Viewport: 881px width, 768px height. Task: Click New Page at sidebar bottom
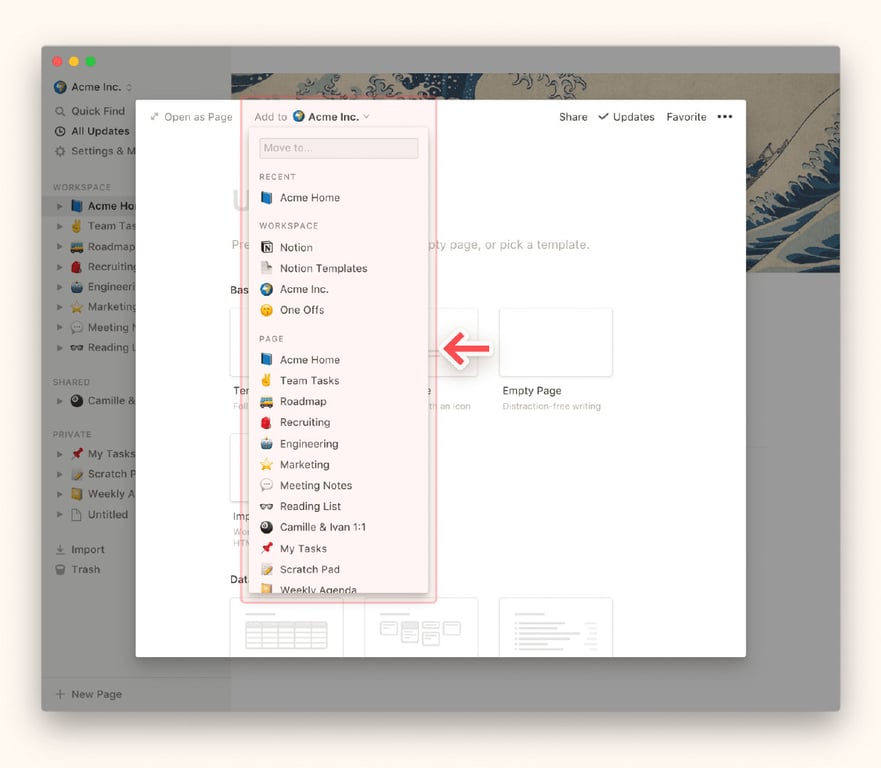tap(88, 694)
